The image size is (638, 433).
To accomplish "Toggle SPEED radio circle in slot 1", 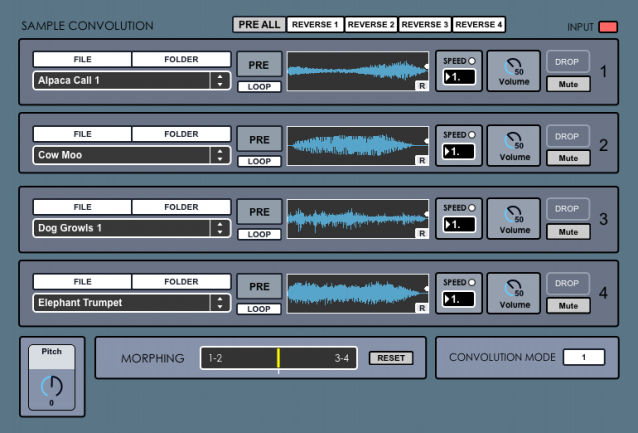I will point(472,61).
